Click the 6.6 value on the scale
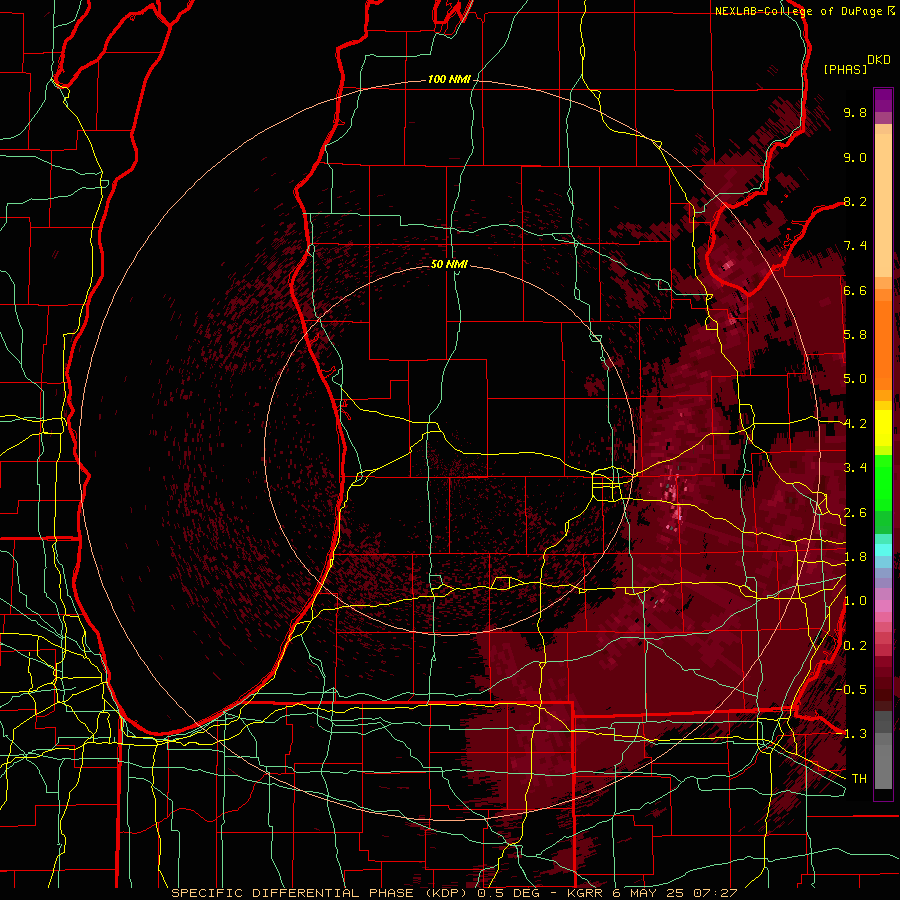900x900 pixels. point(855,290)
